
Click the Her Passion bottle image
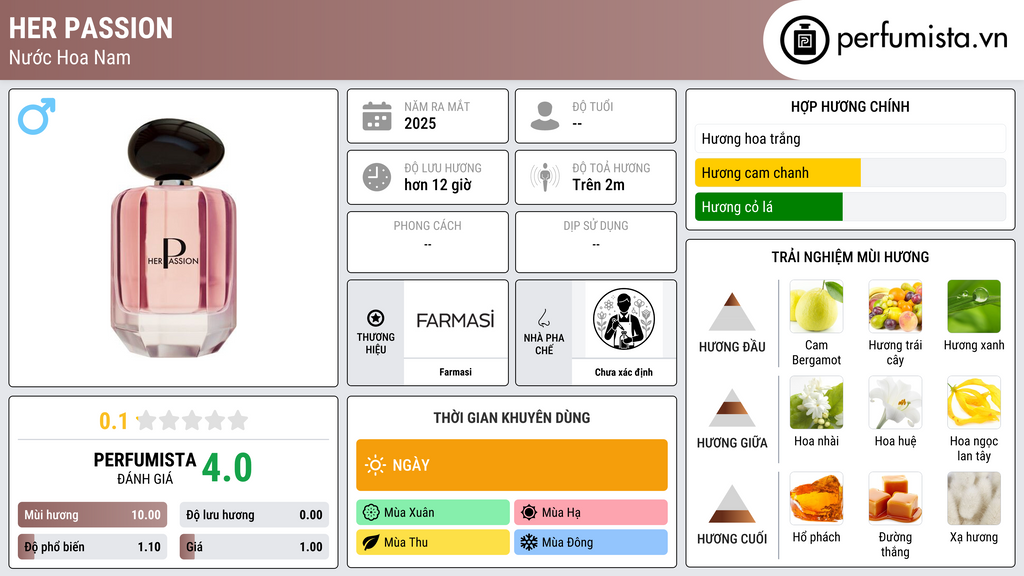point(174,238)
